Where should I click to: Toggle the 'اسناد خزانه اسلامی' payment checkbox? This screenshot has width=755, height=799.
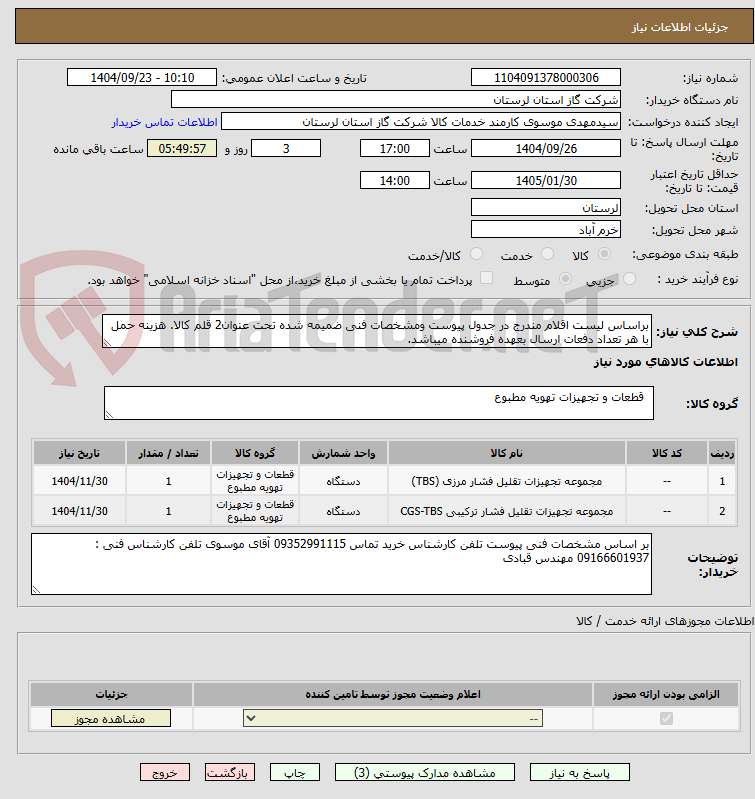[x=487, y=280]
